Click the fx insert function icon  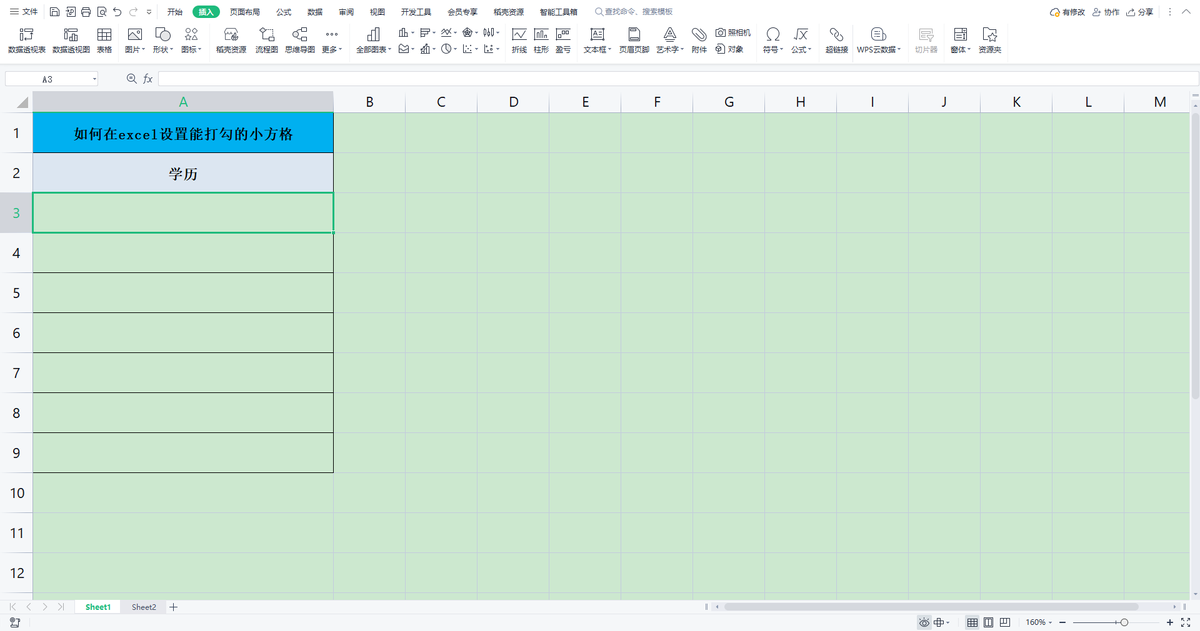pos(148,78)
